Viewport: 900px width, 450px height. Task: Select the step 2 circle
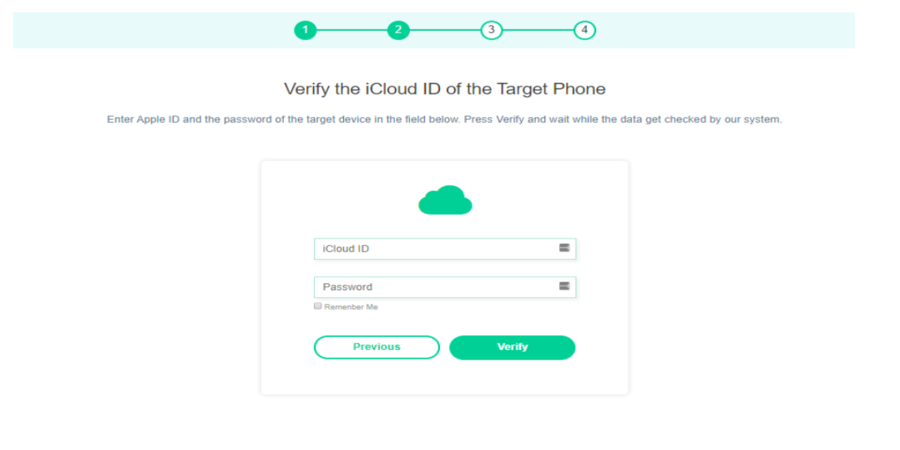click(x=398, y=30)
